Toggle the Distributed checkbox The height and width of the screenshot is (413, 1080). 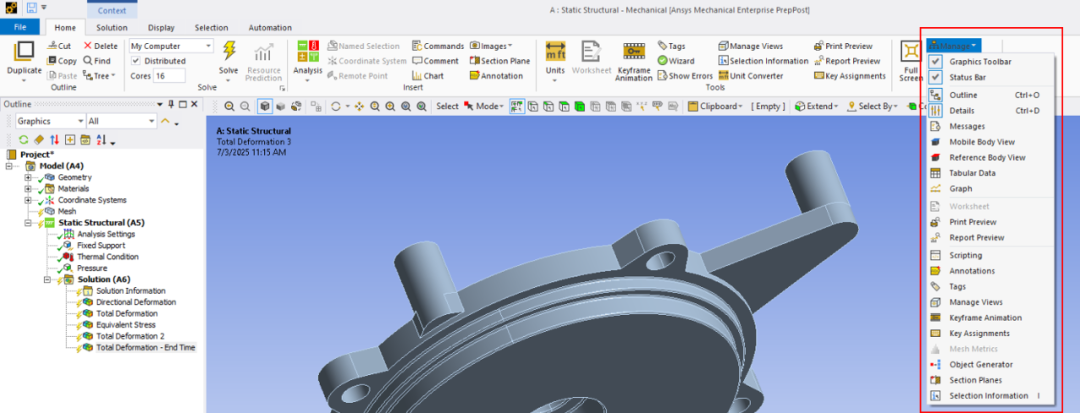(x=135, y=61)
